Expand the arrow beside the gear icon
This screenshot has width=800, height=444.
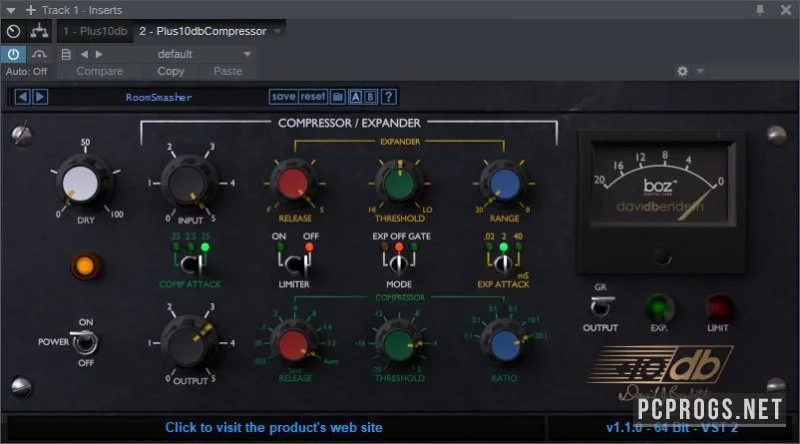pos(700,71)
